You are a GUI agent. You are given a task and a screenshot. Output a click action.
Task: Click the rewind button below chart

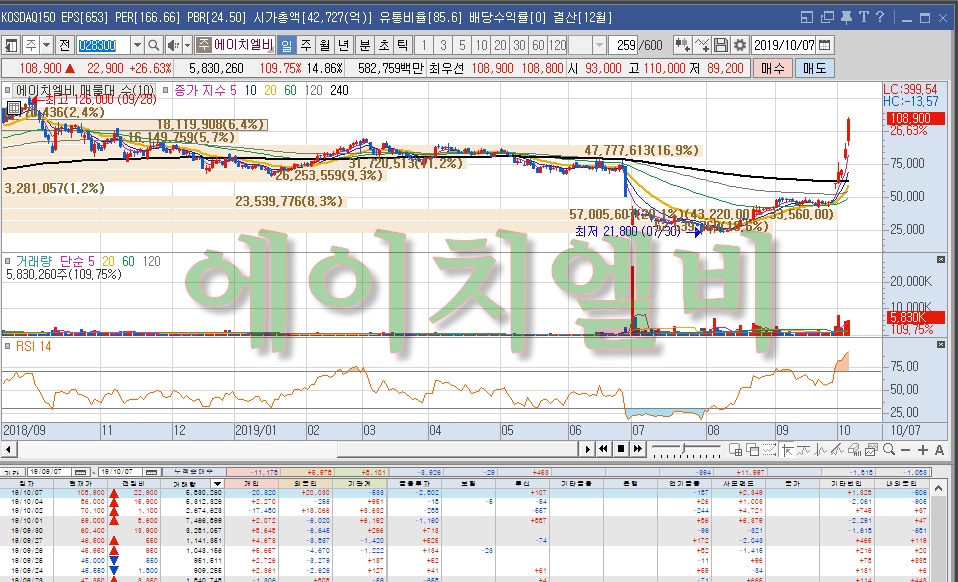click(x=604, y=449)
